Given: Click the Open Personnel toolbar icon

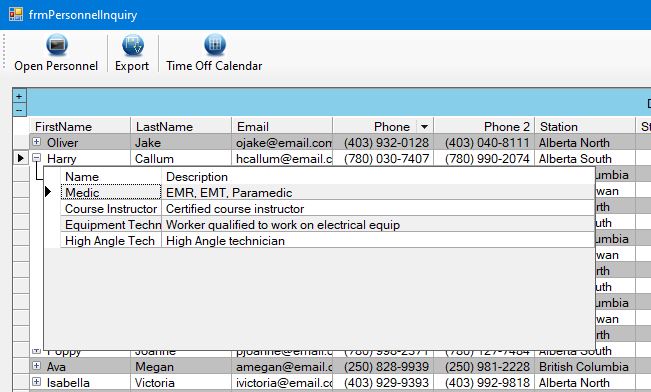Looking at the screenshot, I should click(x=57, y=44).
